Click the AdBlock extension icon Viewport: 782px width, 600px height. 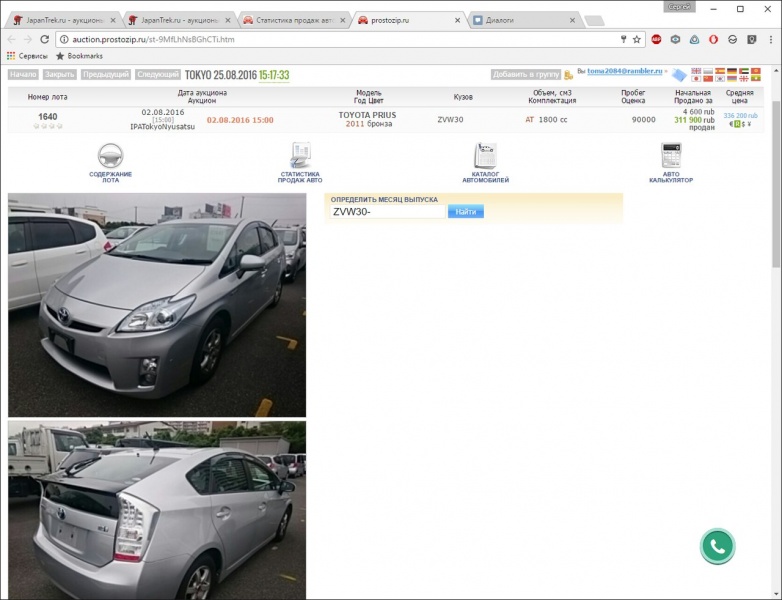click(x=657, y=39)
